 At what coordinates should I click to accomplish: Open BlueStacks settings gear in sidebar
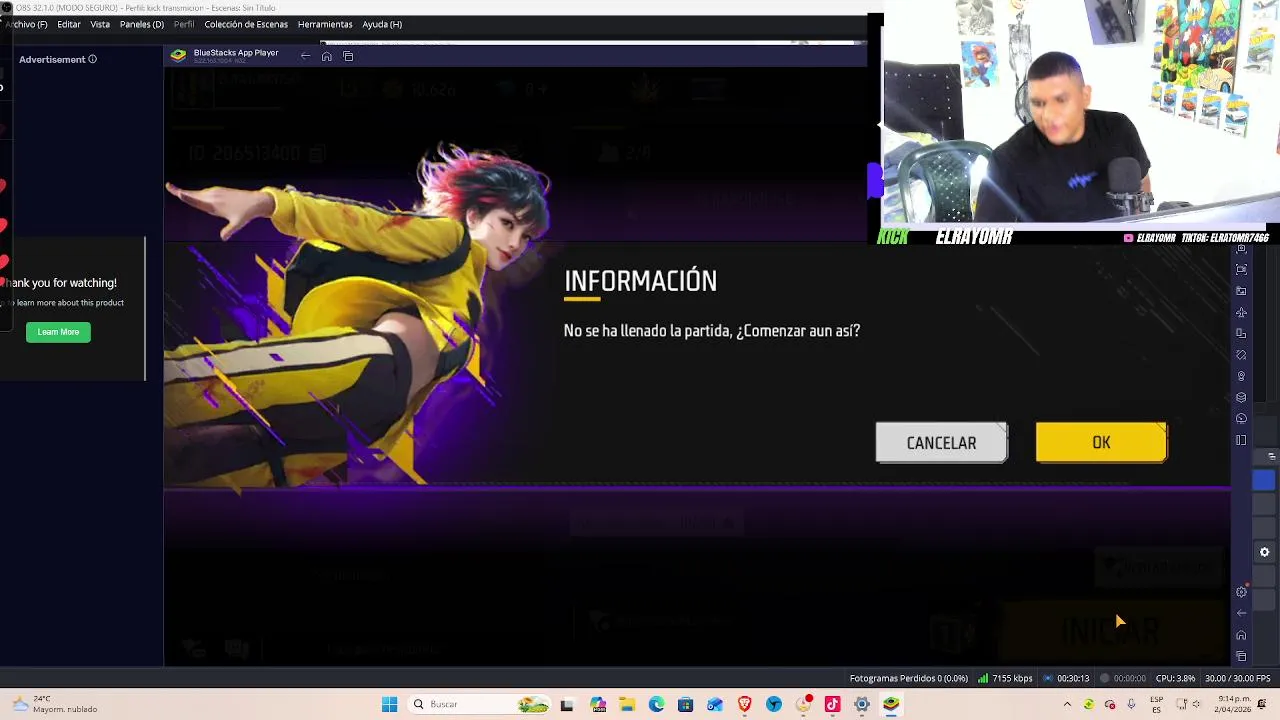coord(1241,591)
